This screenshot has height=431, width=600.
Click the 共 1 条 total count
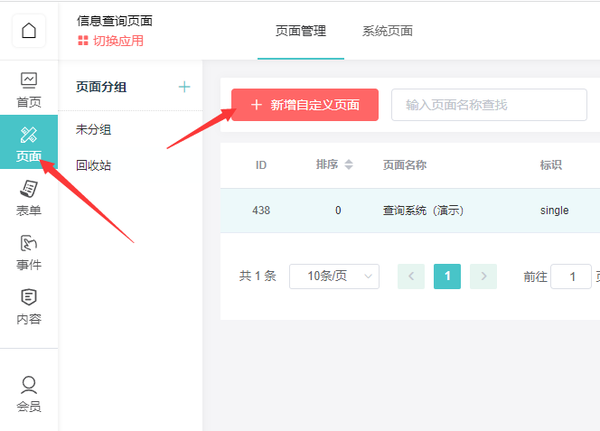pyautogui.click(x=258, y=276)
